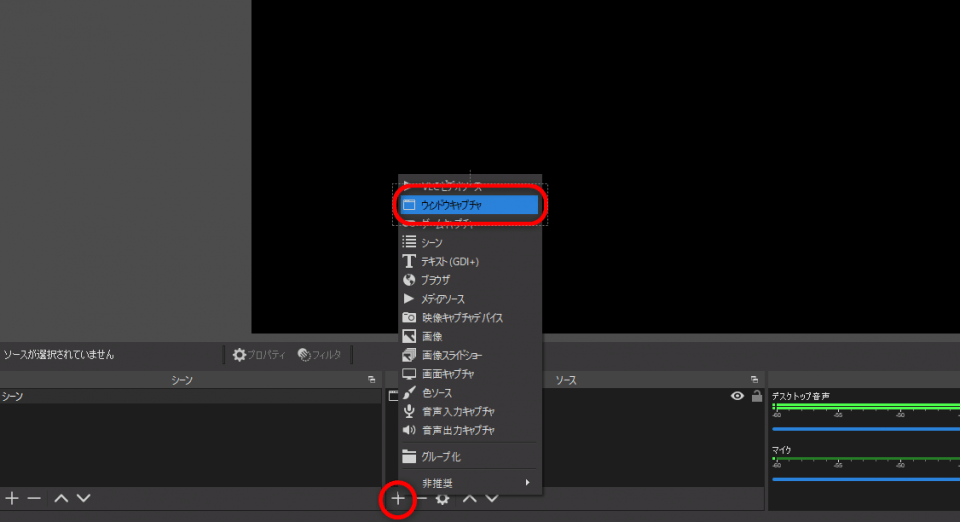Click the add source plus button
This screenshot has height=522, width=960.
coord(397,498)
